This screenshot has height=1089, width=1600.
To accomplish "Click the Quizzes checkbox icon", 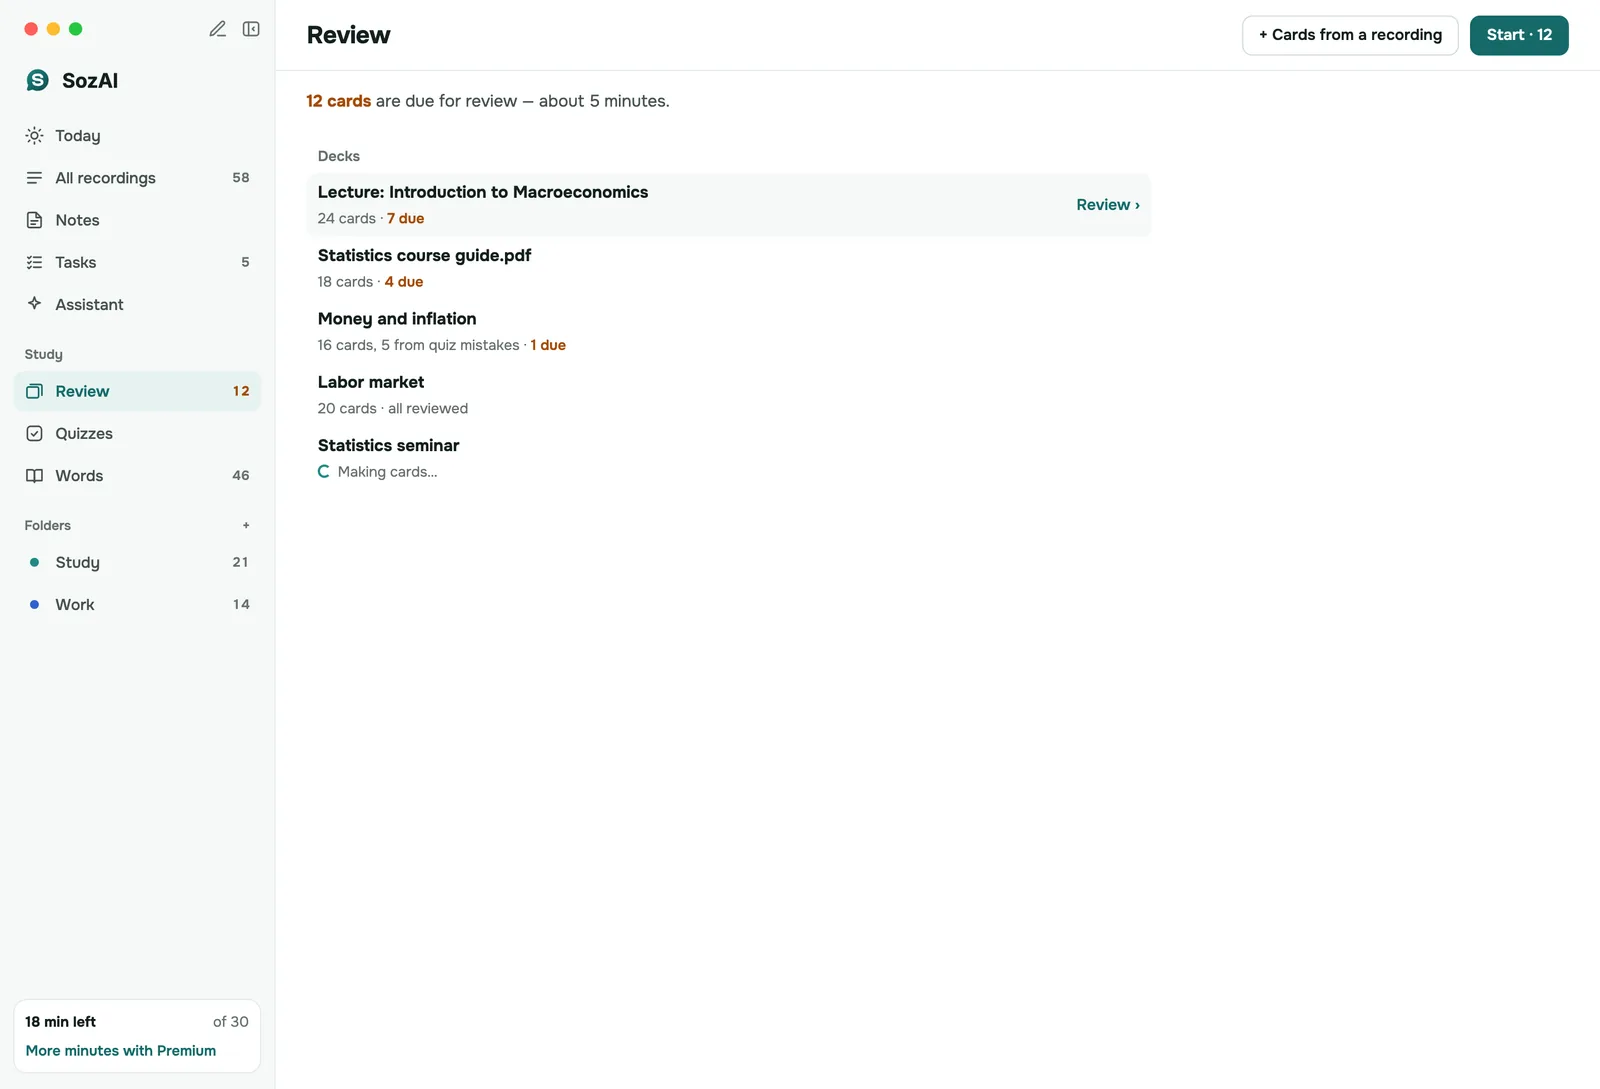I will point(34,433).
